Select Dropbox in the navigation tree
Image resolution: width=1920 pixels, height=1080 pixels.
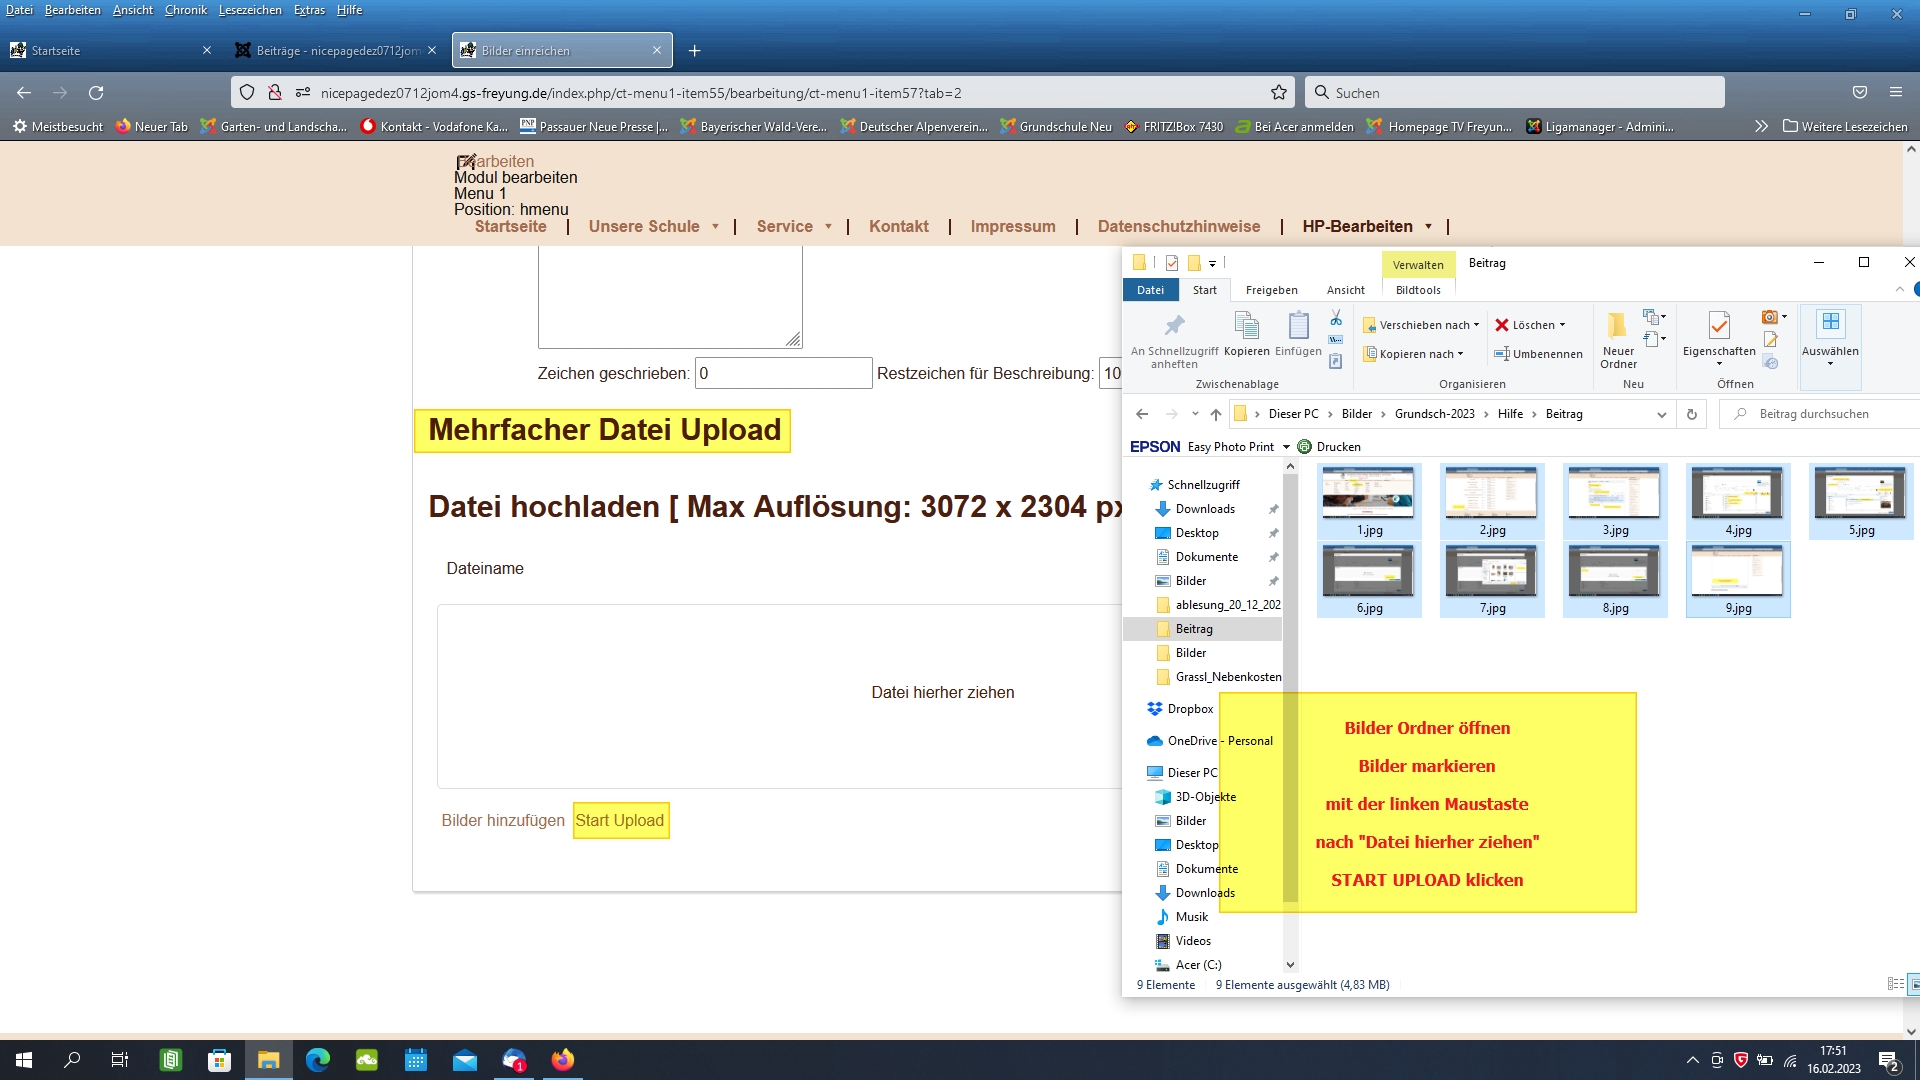[x=1190, y=709]
